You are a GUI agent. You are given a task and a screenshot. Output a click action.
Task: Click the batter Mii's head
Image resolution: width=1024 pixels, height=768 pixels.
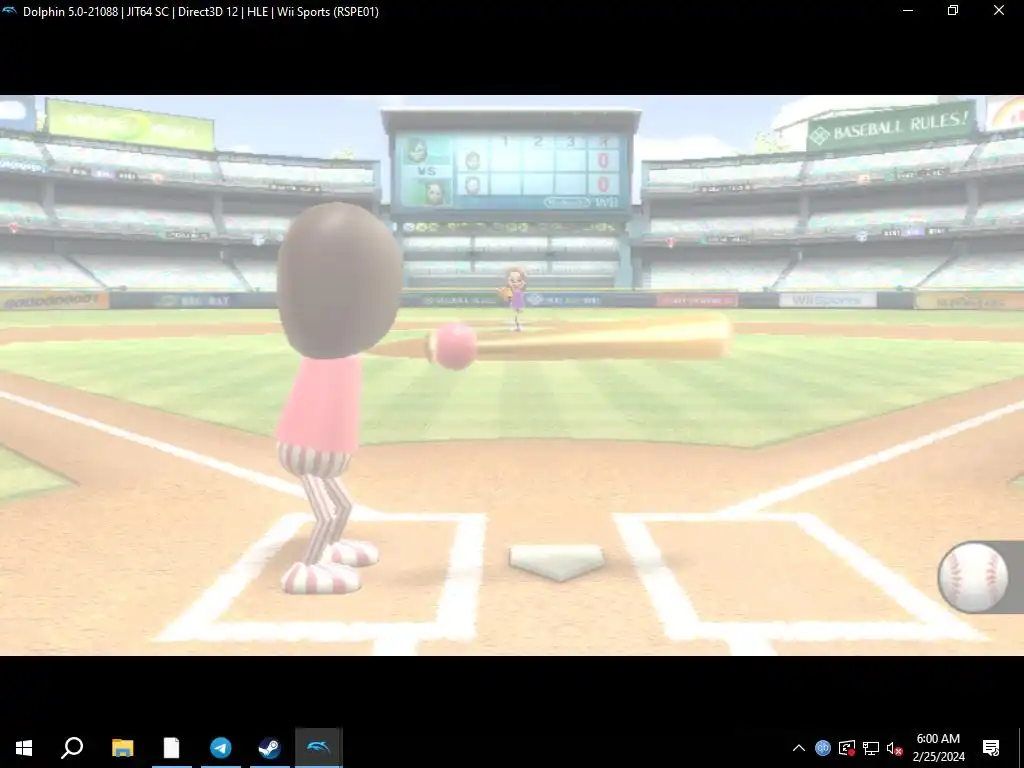pos(340,280)
